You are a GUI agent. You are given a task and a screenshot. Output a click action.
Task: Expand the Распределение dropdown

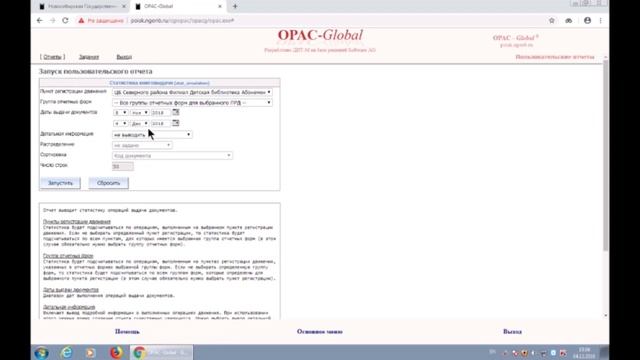click(x=142, y=145)
